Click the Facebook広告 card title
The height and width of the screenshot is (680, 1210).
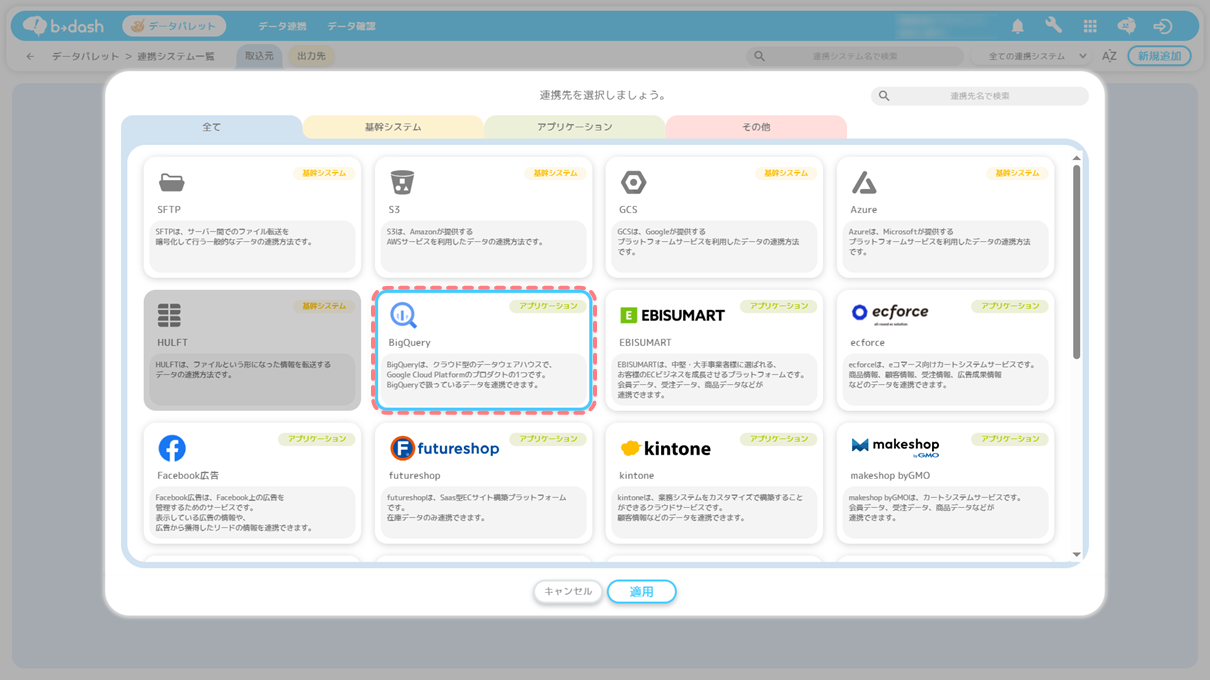(188, 476)
